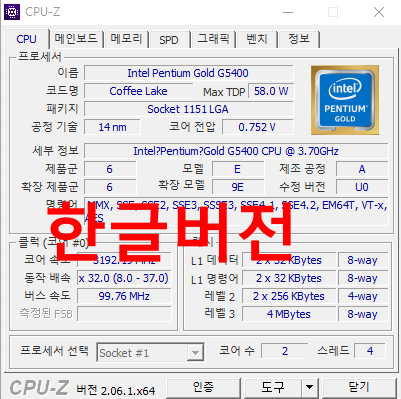The image size is (401, 399).
Task: Click the 인증 button
Action: pyautogui.click(x=203, y=388)
